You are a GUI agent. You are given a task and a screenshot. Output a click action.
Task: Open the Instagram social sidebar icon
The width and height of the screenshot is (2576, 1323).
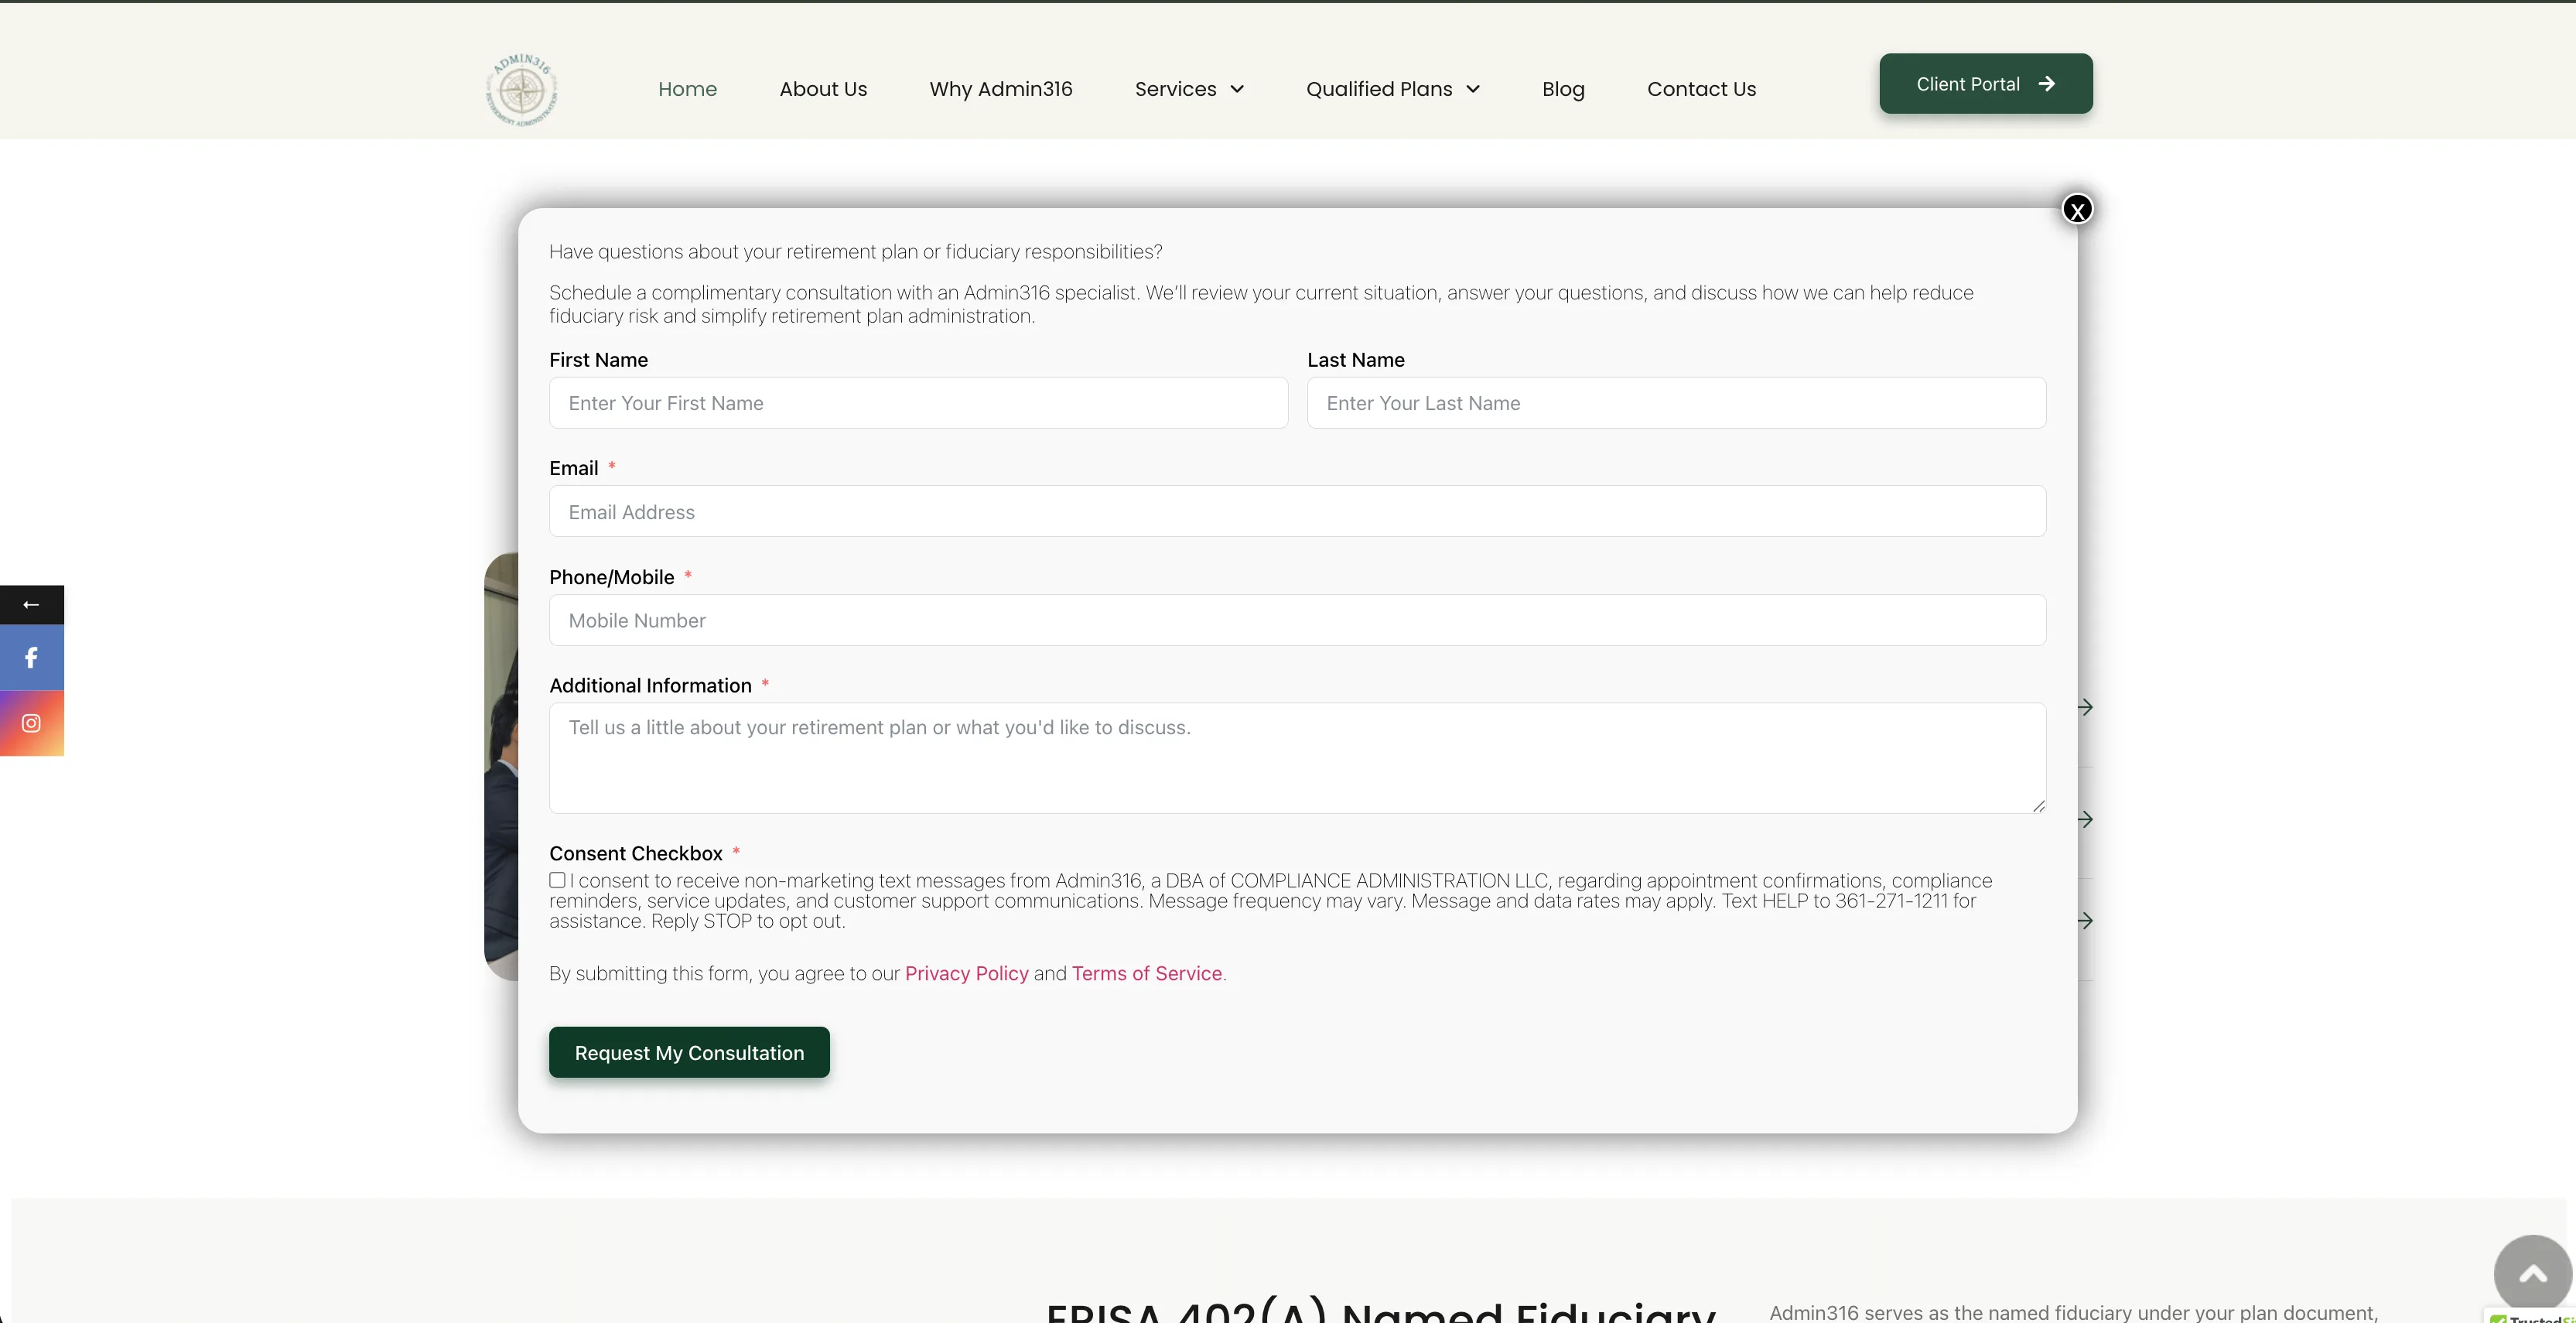[x=31, y=723]
